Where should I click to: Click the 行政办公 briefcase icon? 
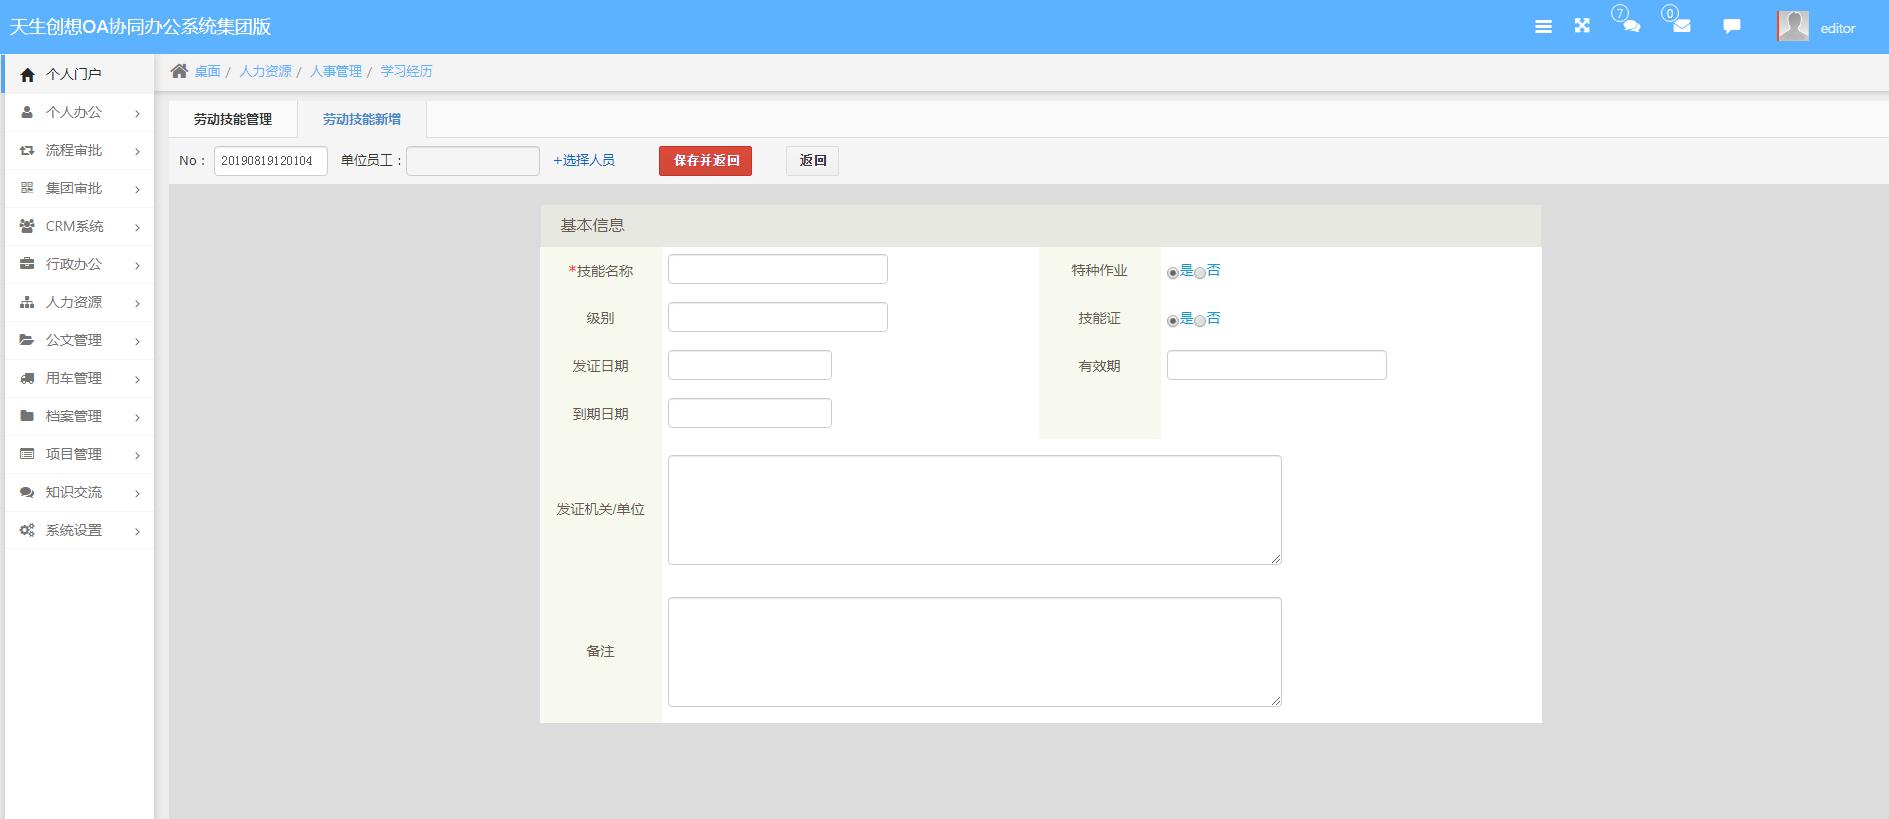coord(27,264)
